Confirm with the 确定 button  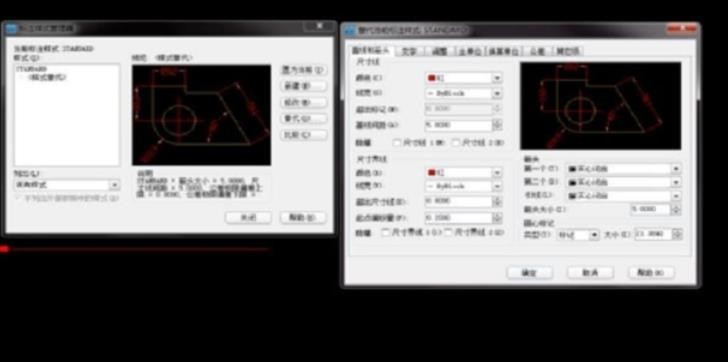point(529,272)
